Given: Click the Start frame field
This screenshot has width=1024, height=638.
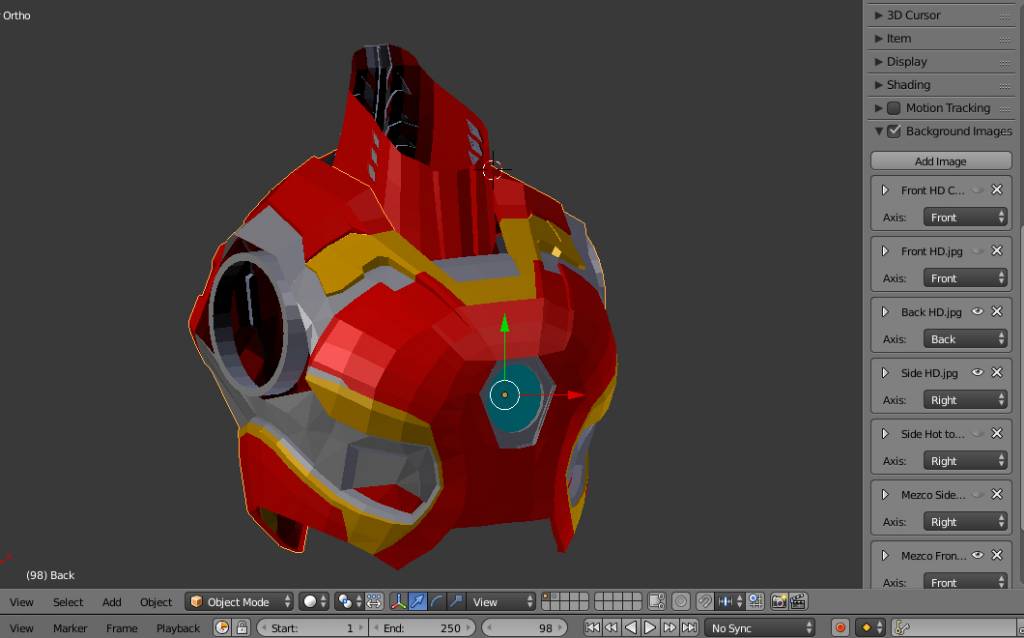Looking at the screenshot, I should 312,628.
